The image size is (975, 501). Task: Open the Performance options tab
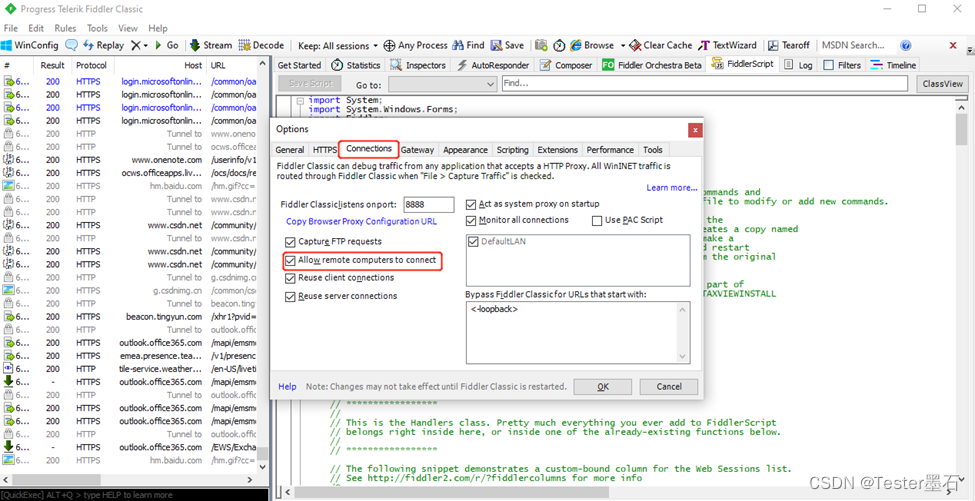610,150
